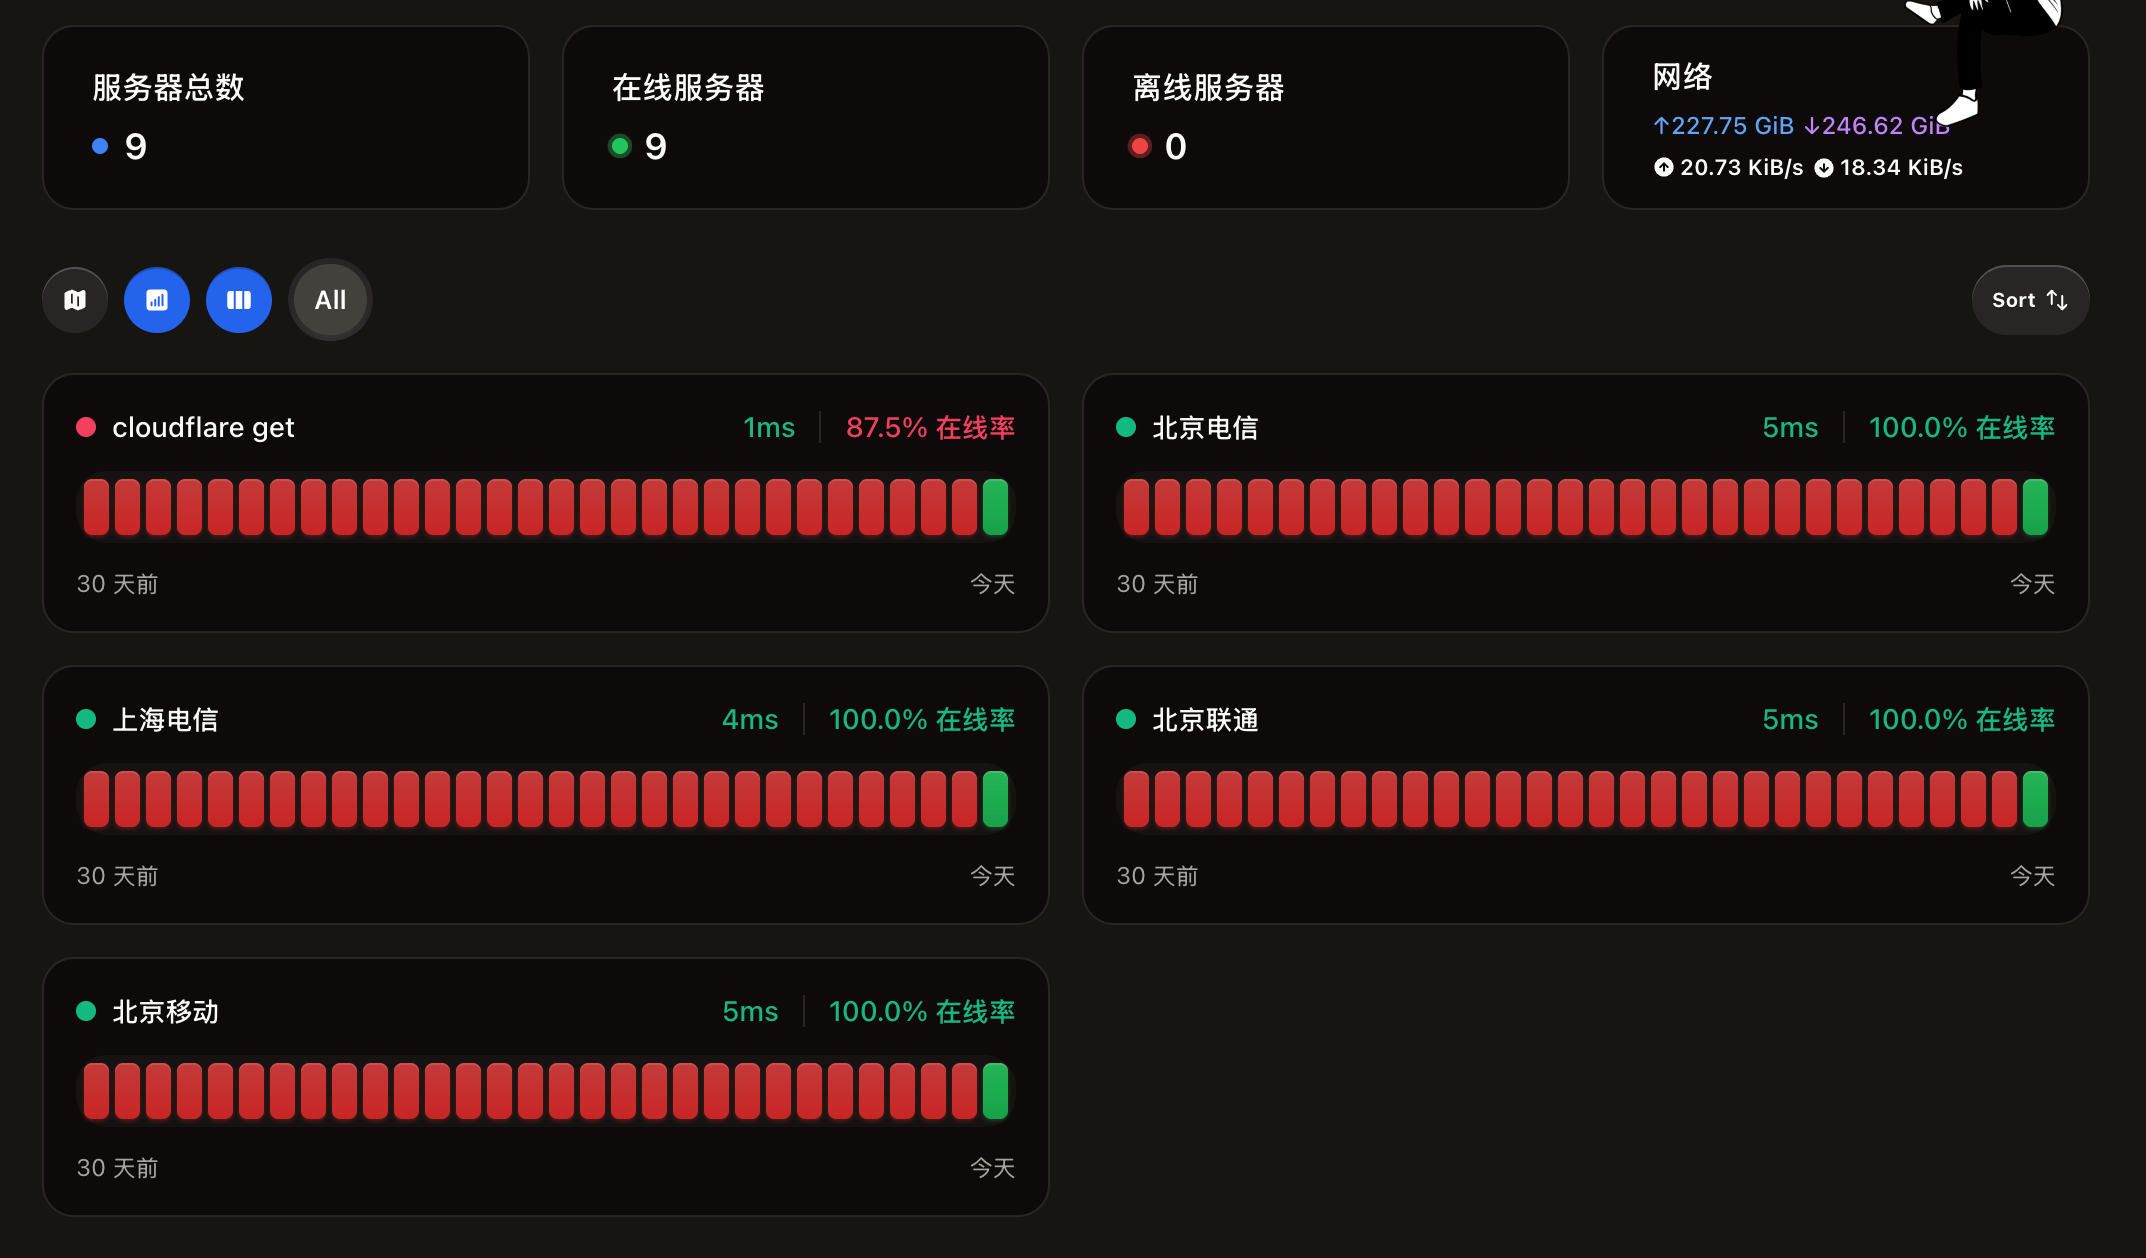Screen dimensions: 2146x1258
Task: Toggle the service monitor chart view
Action: pyautogui.click(x=157, y=300)
